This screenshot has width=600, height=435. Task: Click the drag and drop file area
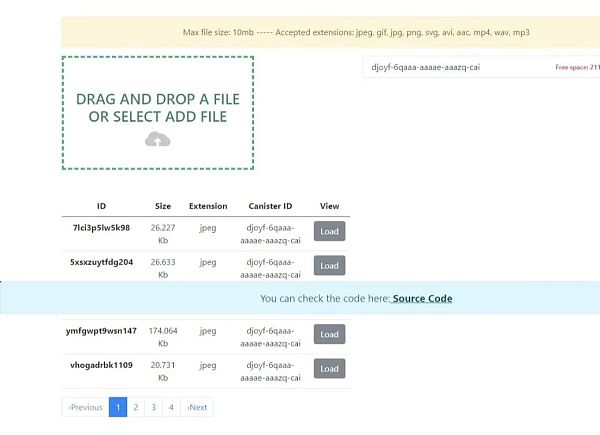(157, 112)
